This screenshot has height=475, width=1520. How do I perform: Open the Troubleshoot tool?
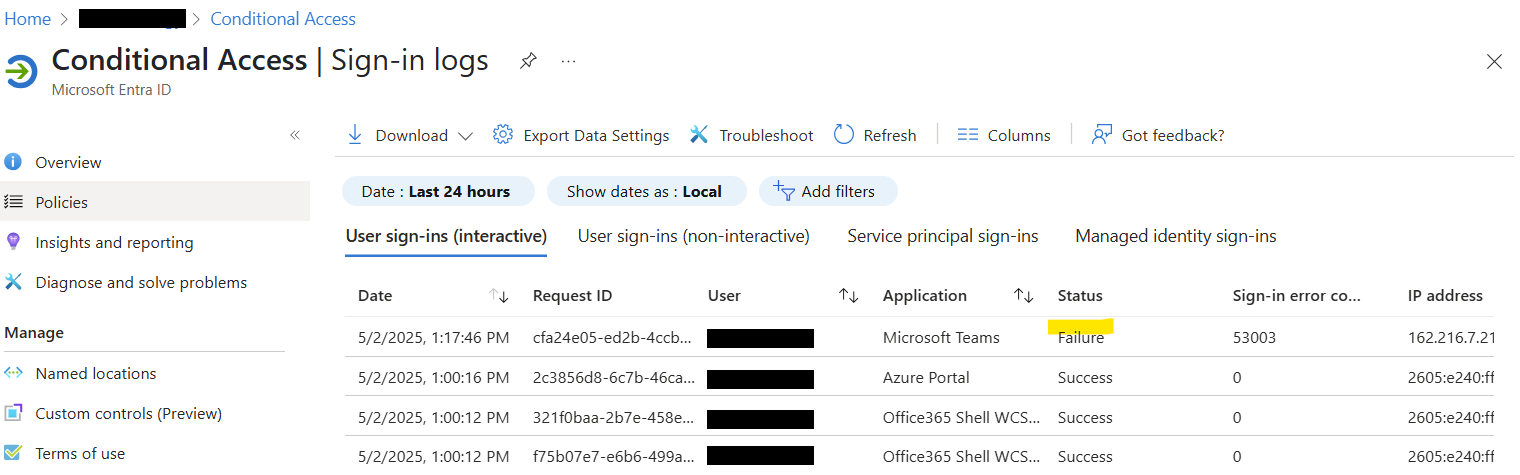751,135
